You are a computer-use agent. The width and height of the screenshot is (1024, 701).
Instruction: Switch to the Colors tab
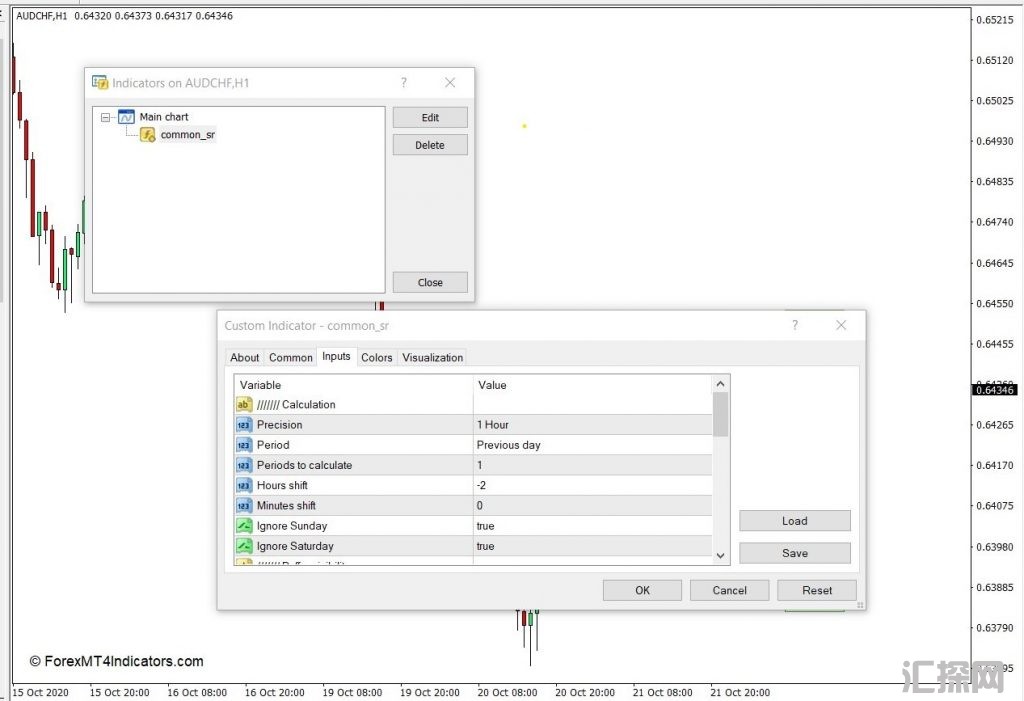point(377,357)
